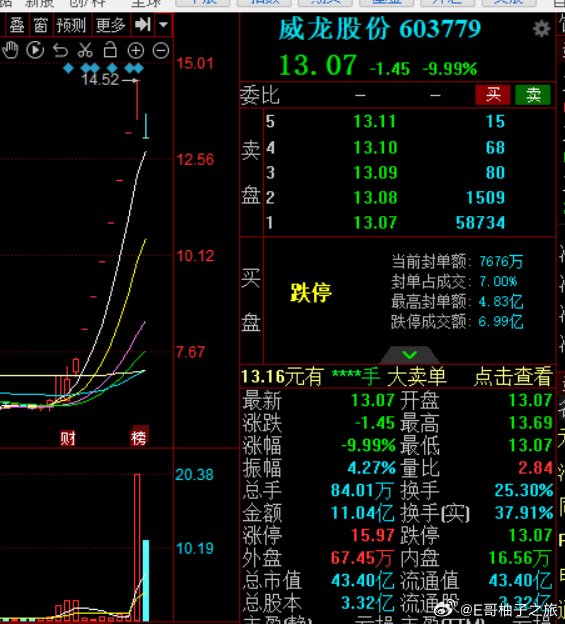Click the 委比 label
This screenshot has height=624, width=565.
click(x=260, y=96)
